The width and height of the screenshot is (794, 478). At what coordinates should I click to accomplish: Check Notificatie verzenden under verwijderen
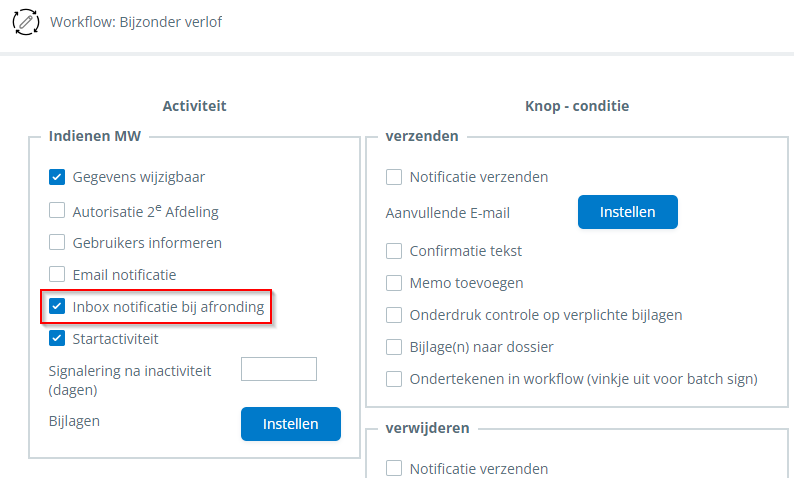(394, 468)
